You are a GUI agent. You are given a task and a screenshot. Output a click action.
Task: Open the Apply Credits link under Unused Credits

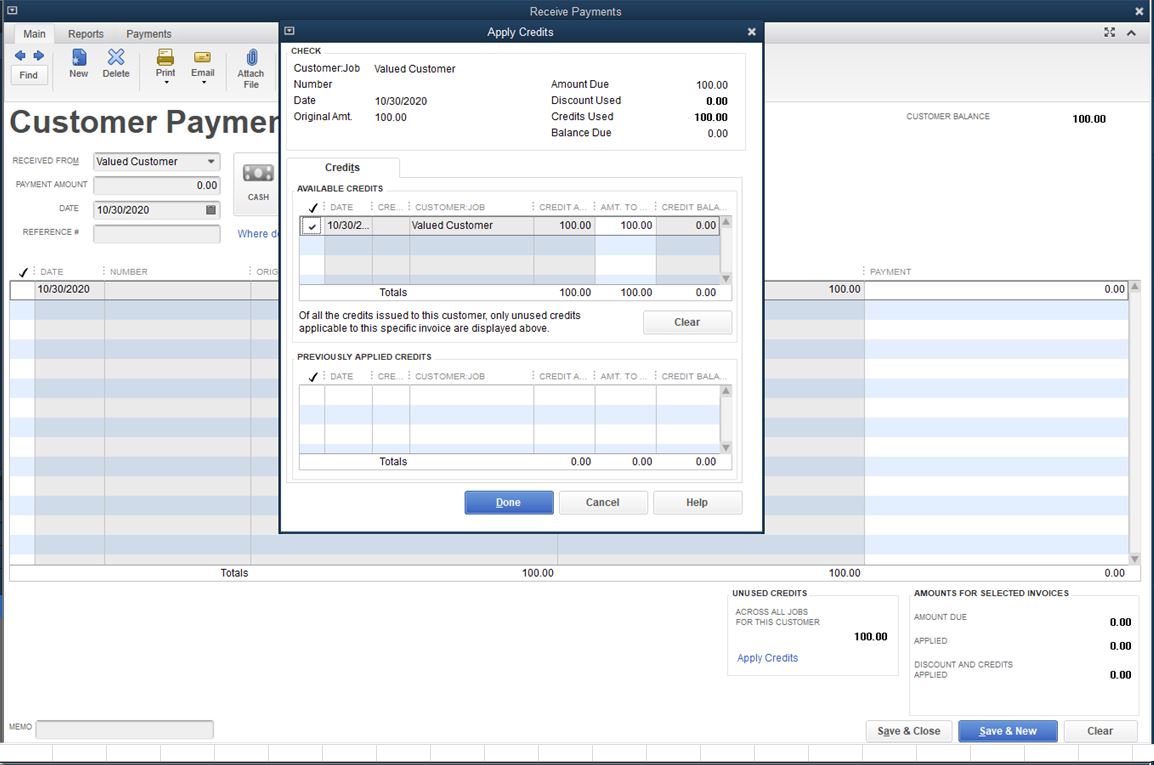766,657
